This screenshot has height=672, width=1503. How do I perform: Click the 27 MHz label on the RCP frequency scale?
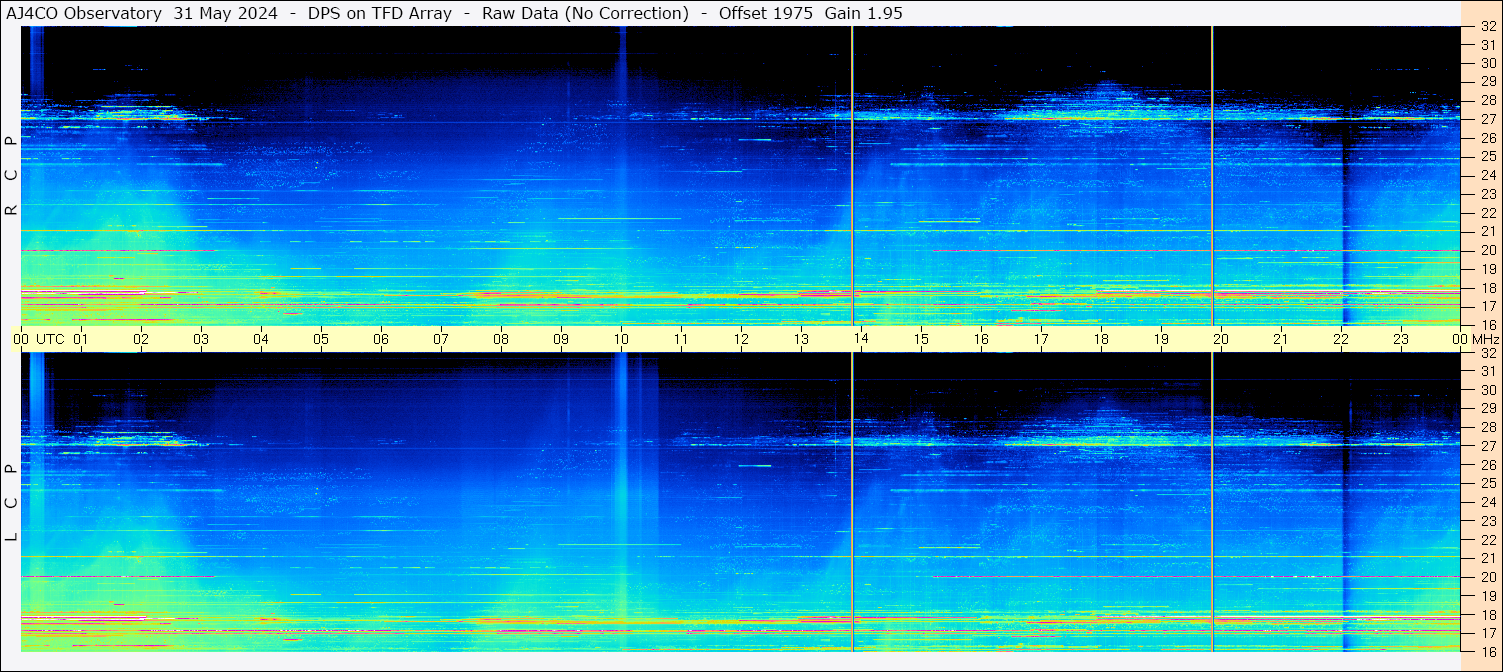click(1487, 119)
